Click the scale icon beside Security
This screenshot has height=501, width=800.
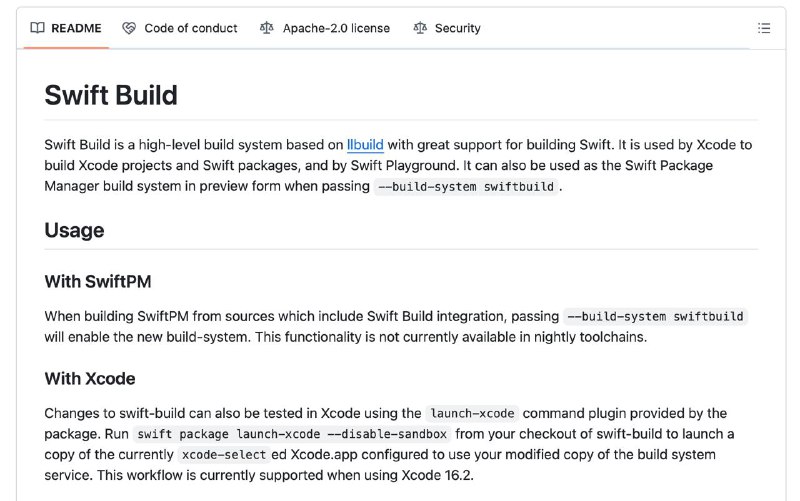(x=420, y=28)
